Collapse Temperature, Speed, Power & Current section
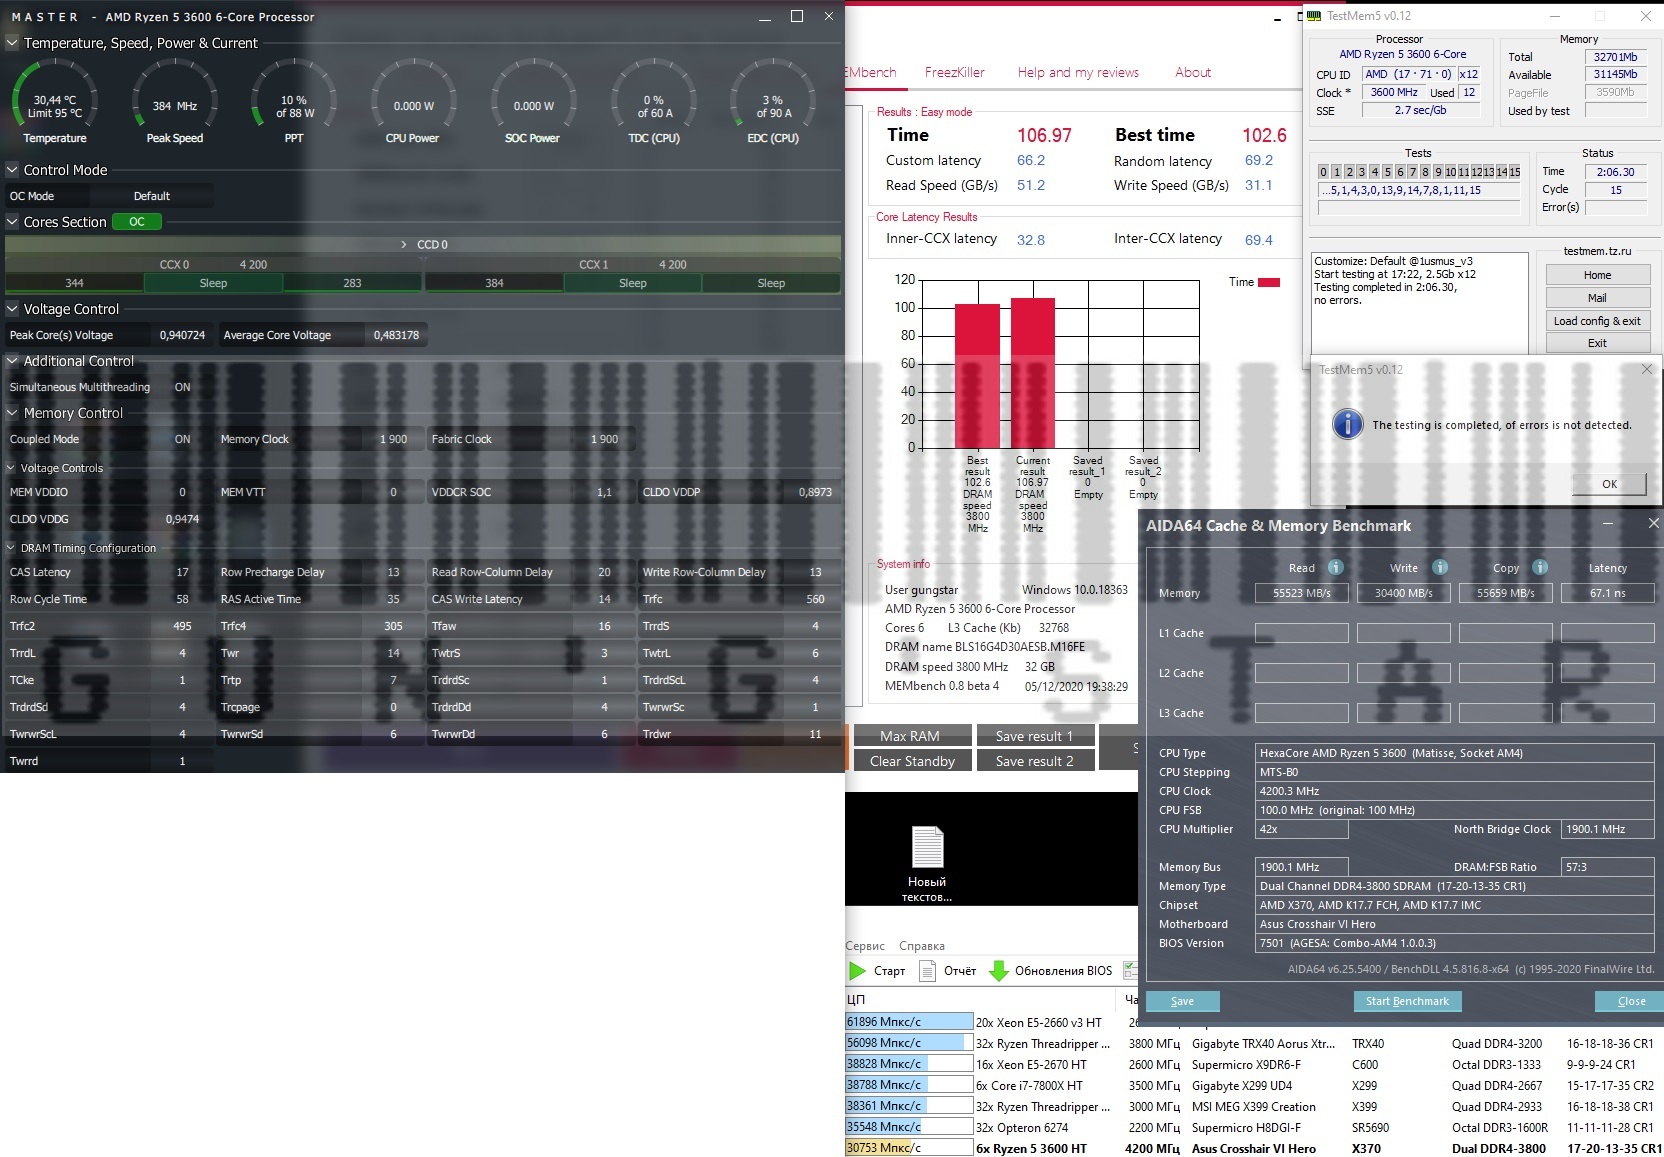Image resolution: width=1664 pixels, height=1157 pixels. tap(12, 43)
